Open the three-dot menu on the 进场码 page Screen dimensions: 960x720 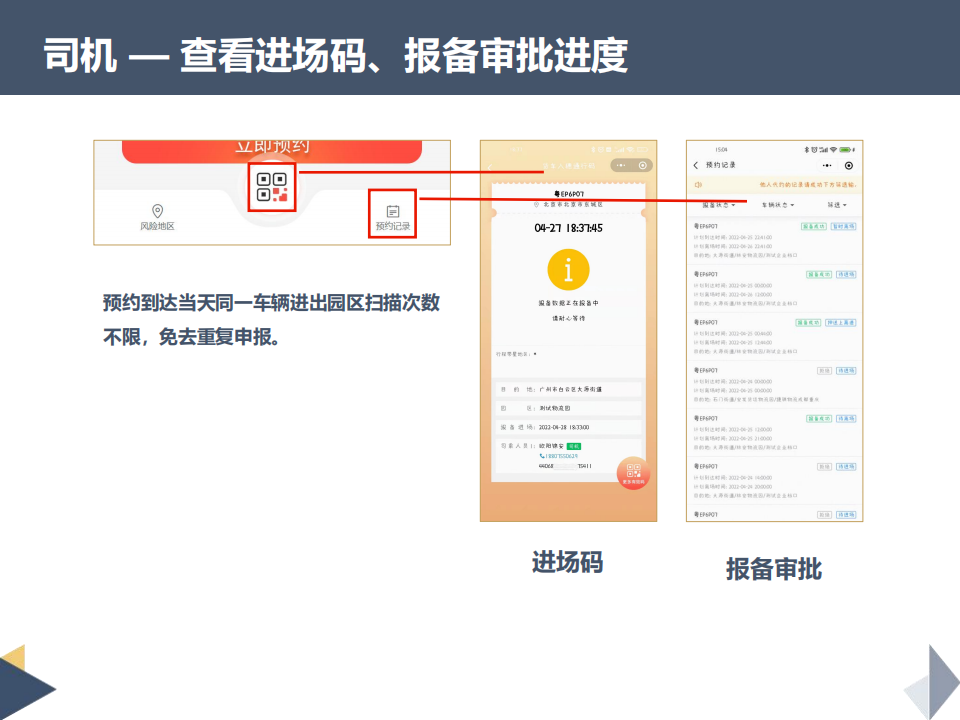(622, 164)
